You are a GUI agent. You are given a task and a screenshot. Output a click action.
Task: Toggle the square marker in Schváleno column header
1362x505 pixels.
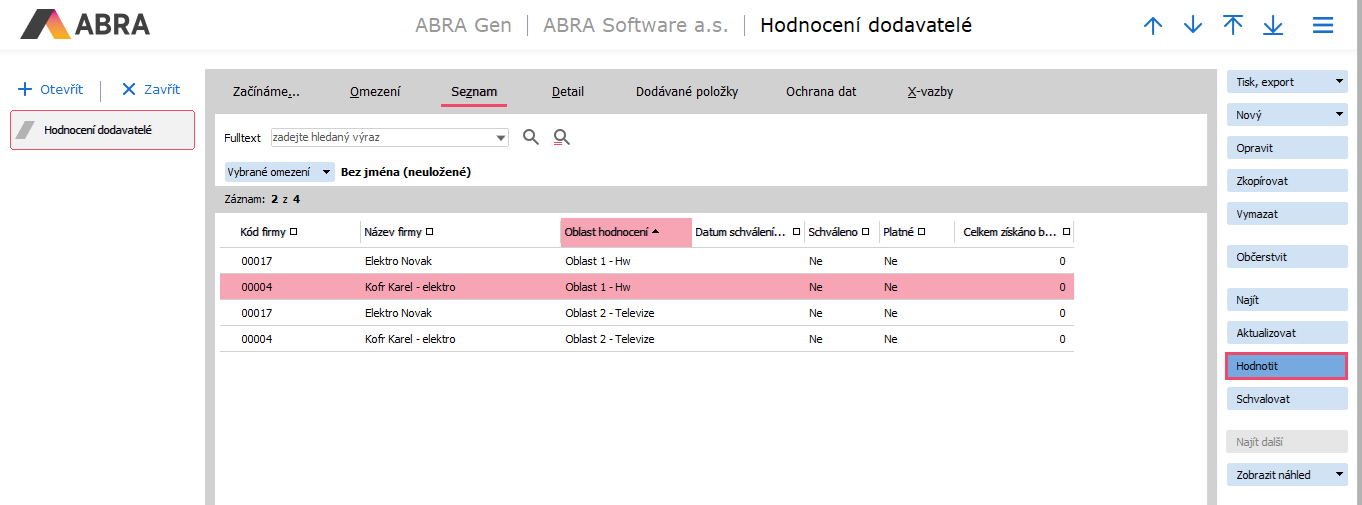(866, 232)
